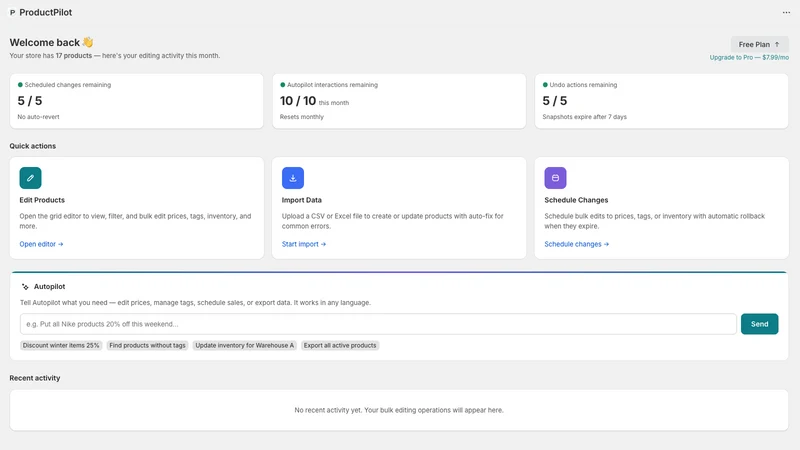Click the ProductPilot logo icon
This screenshot has width=800, height=450.
pyautogui.click(x=12, y=12)
